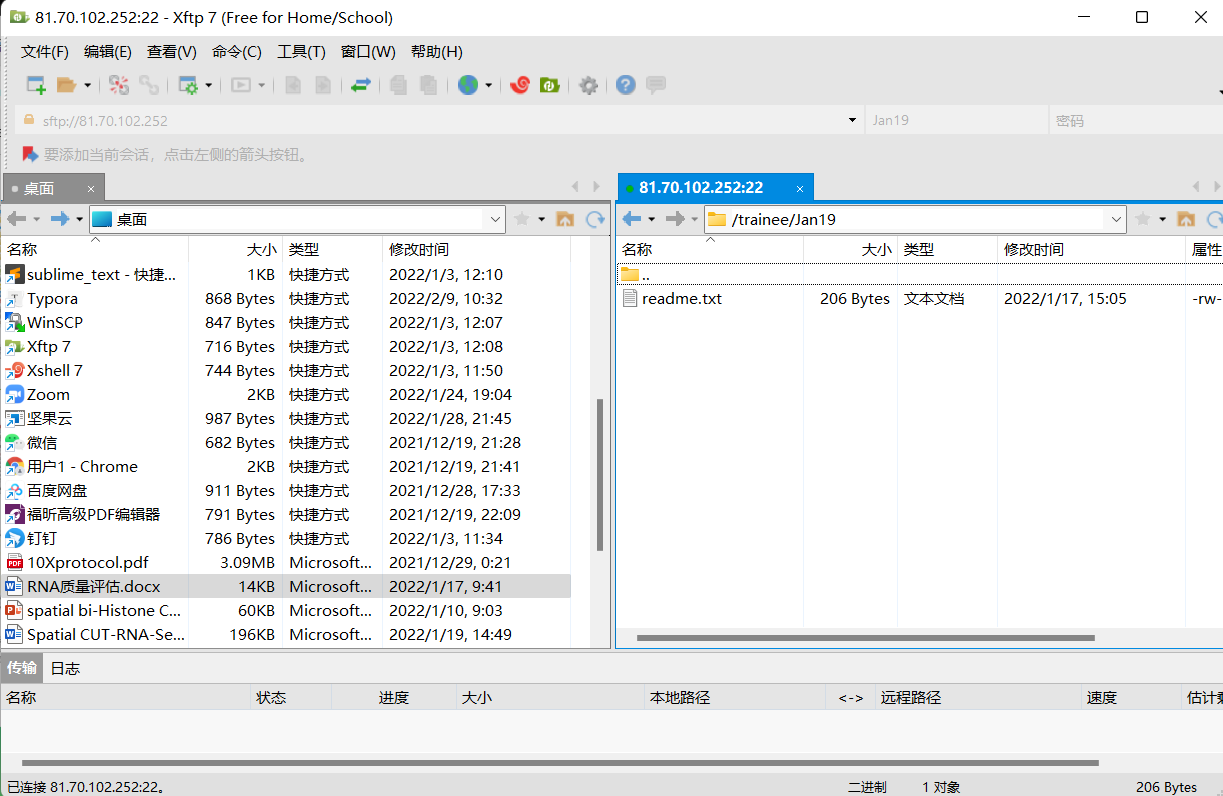
Task: Click the red disconnect icon in toolbar
Action: 119,85
